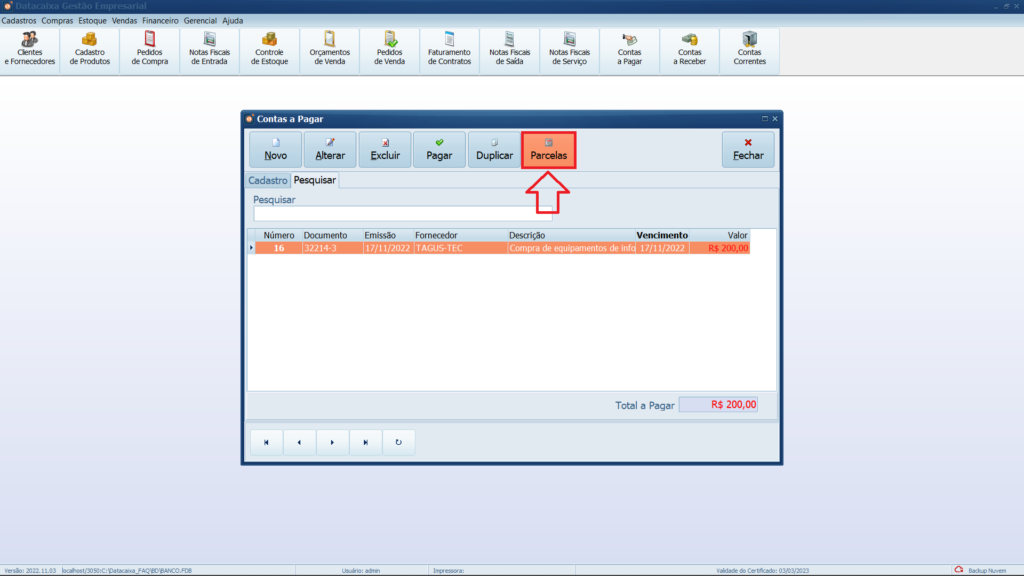Open Clientes e Fornecedores from toolbar

coord(30,49)
